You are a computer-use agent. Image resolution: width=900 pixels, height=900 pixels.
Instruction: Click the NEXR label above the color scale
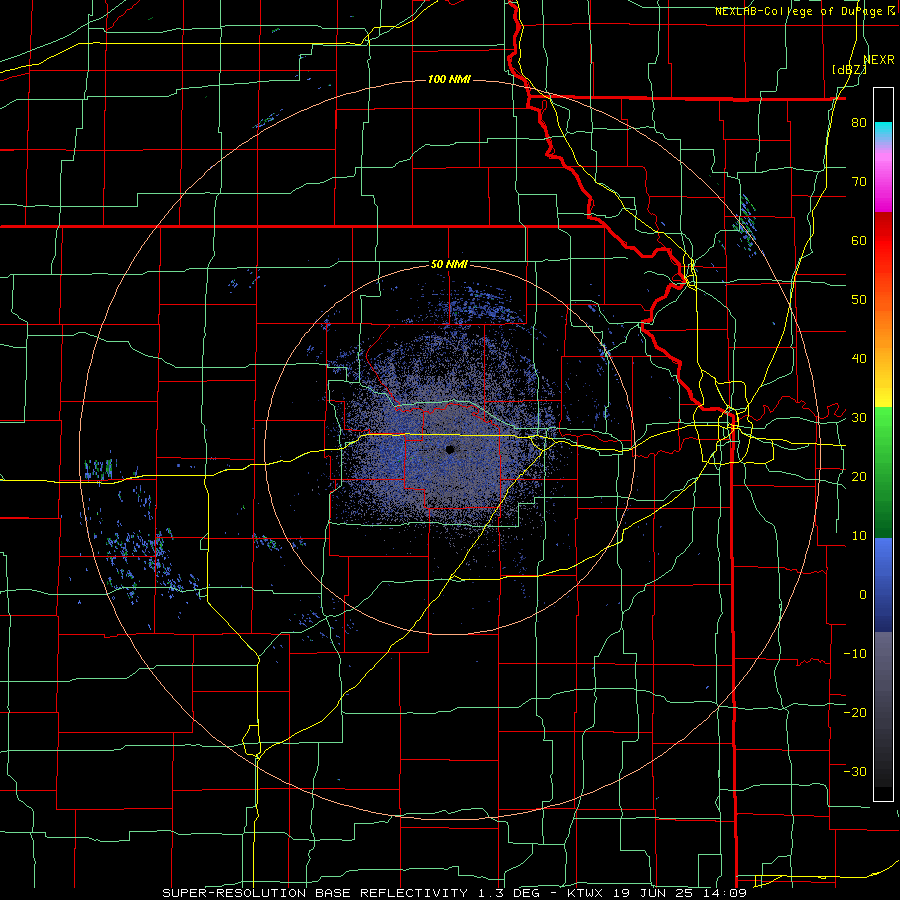pyautogui.click(x=879, y=60)
